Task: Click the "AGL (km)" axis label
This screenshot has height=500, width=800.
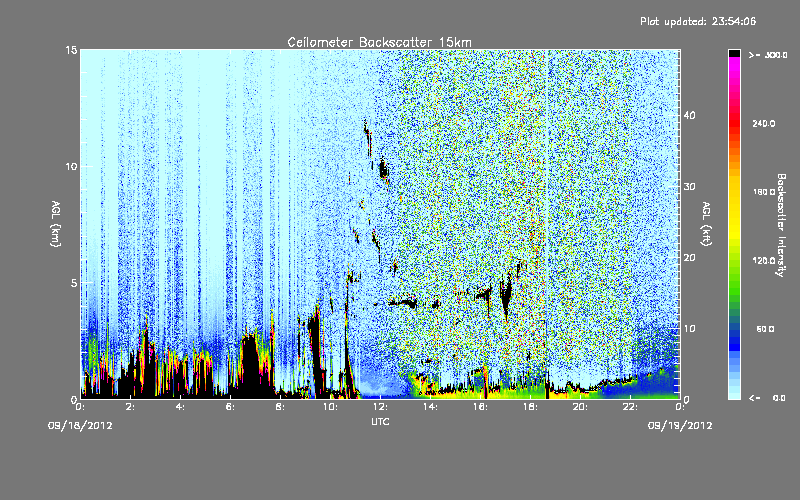Action: coord(56,223)
